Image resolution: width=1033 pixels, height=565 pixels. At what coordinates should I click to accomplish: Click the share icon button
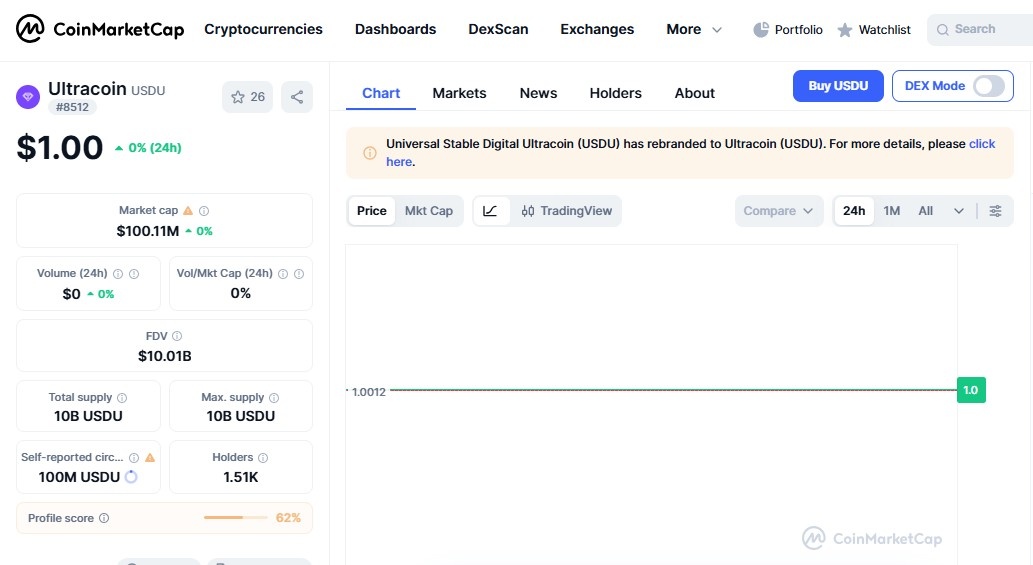297,97
